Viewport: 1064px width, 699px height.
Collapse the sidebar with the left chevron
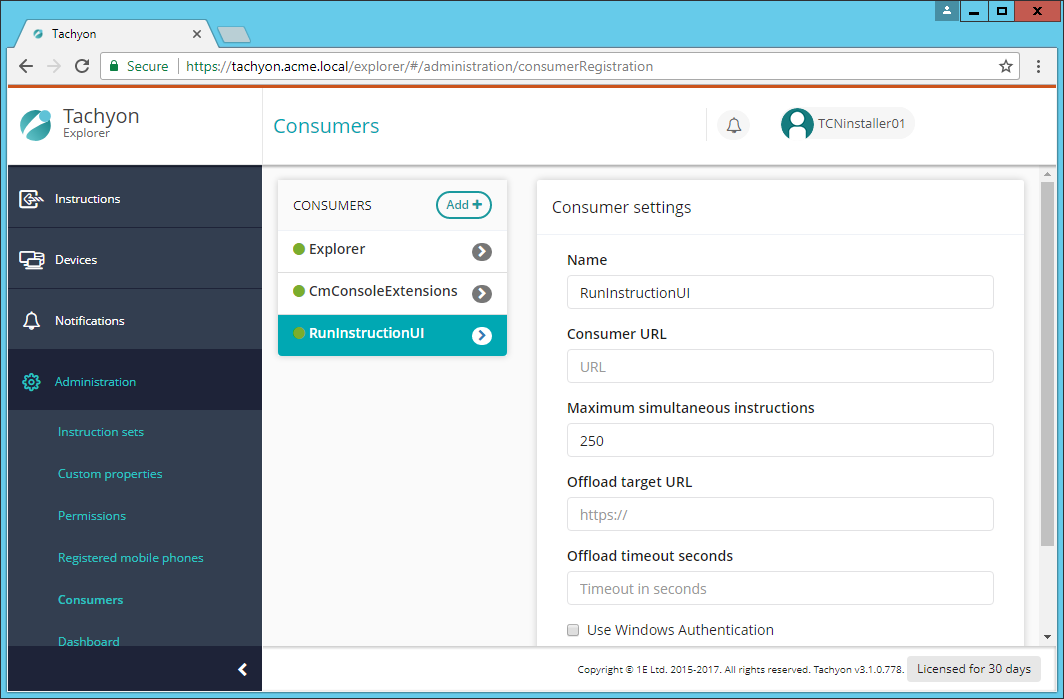click(x=242, y=670)
